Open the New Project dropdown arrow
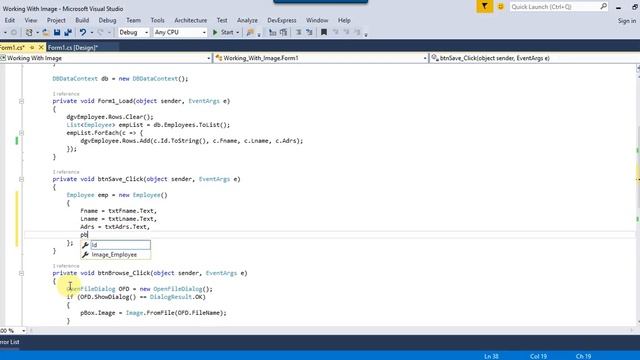 click(x=37, y=32)
